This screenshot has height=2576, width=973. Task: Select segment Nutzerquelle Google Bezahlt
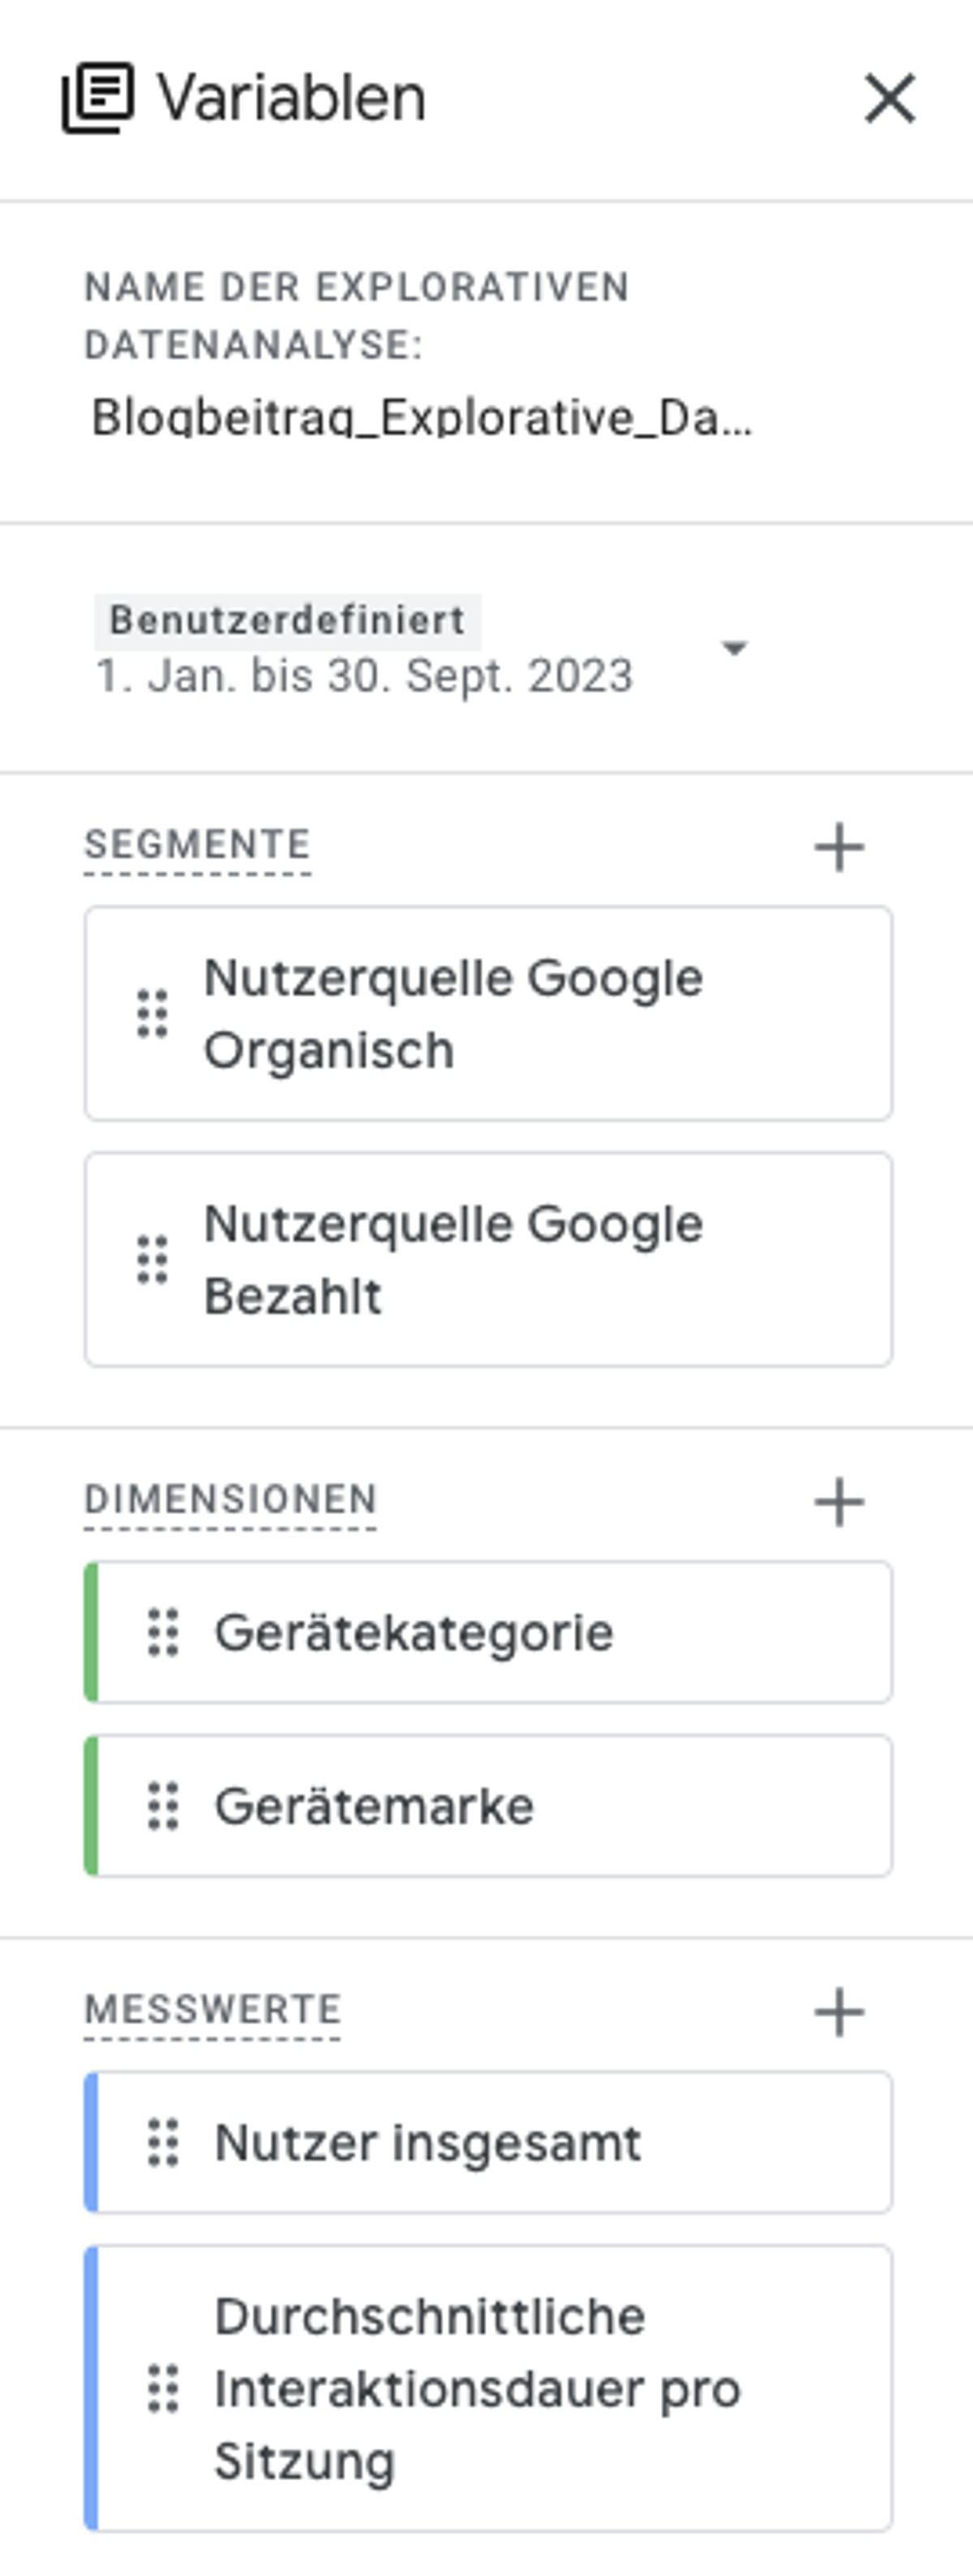point(488,1259)
